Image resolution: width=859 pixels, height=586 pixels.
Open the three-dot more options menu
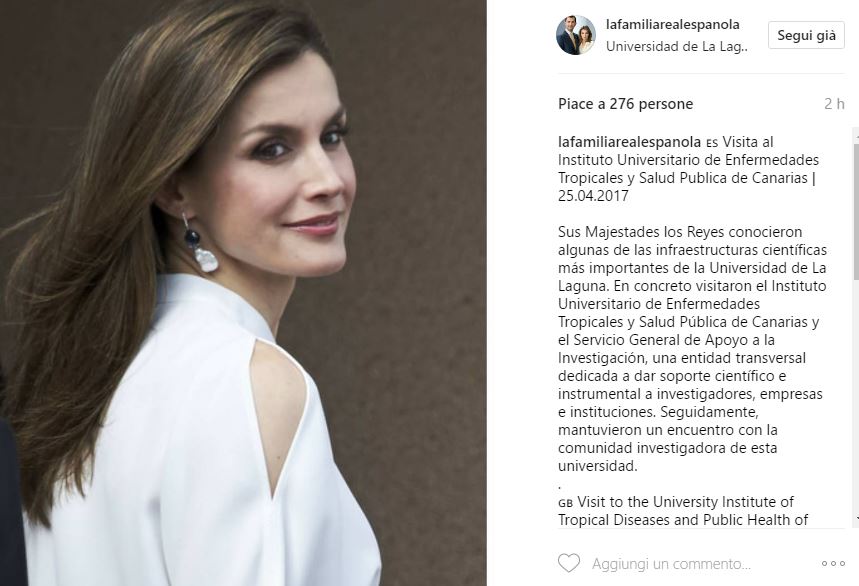point(833,564)
